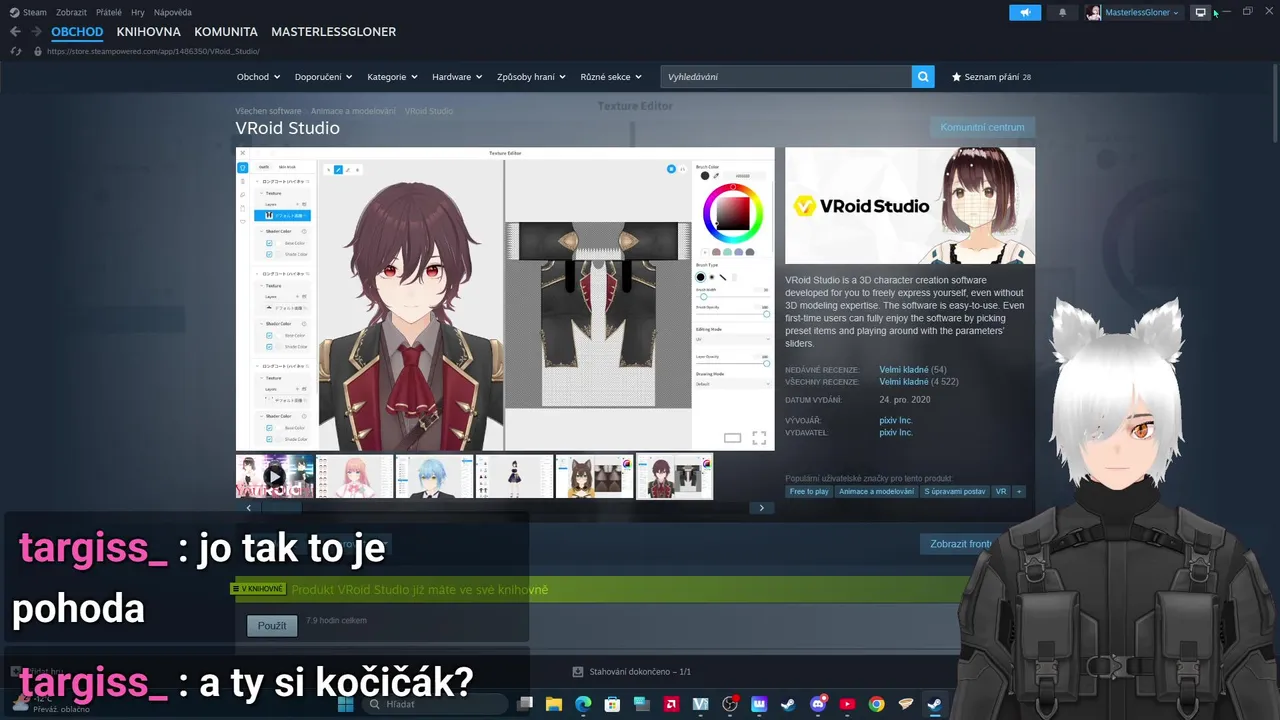Open the red YouTube taskbar icon
Viewport: 1280px width, 720px height.
847,704
